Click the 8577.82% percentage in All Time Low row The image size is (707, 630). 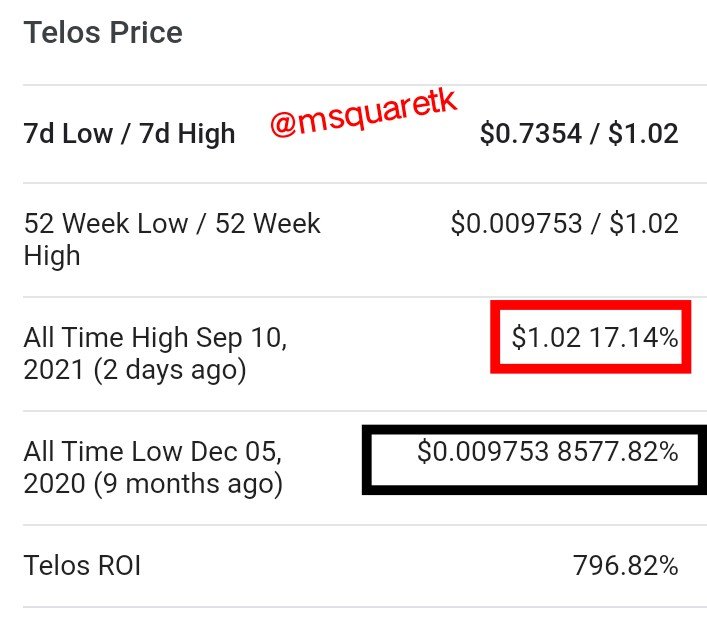tap(618, 451)
